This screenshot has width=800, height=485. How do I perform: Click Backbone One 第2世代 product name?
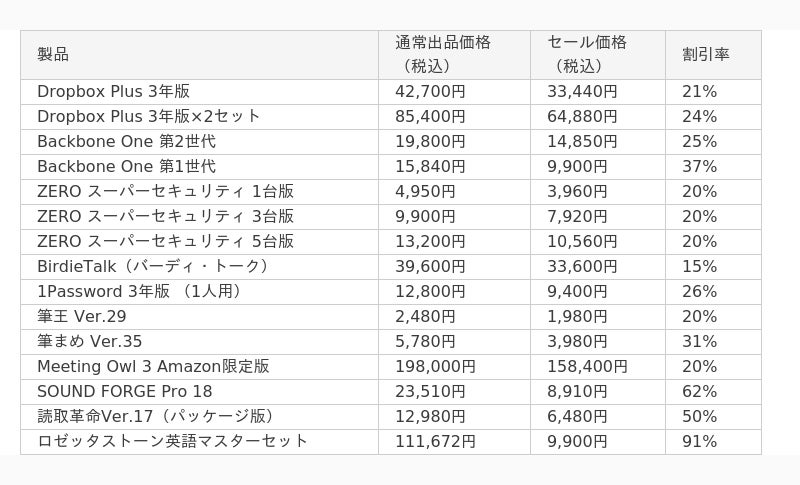127,141
